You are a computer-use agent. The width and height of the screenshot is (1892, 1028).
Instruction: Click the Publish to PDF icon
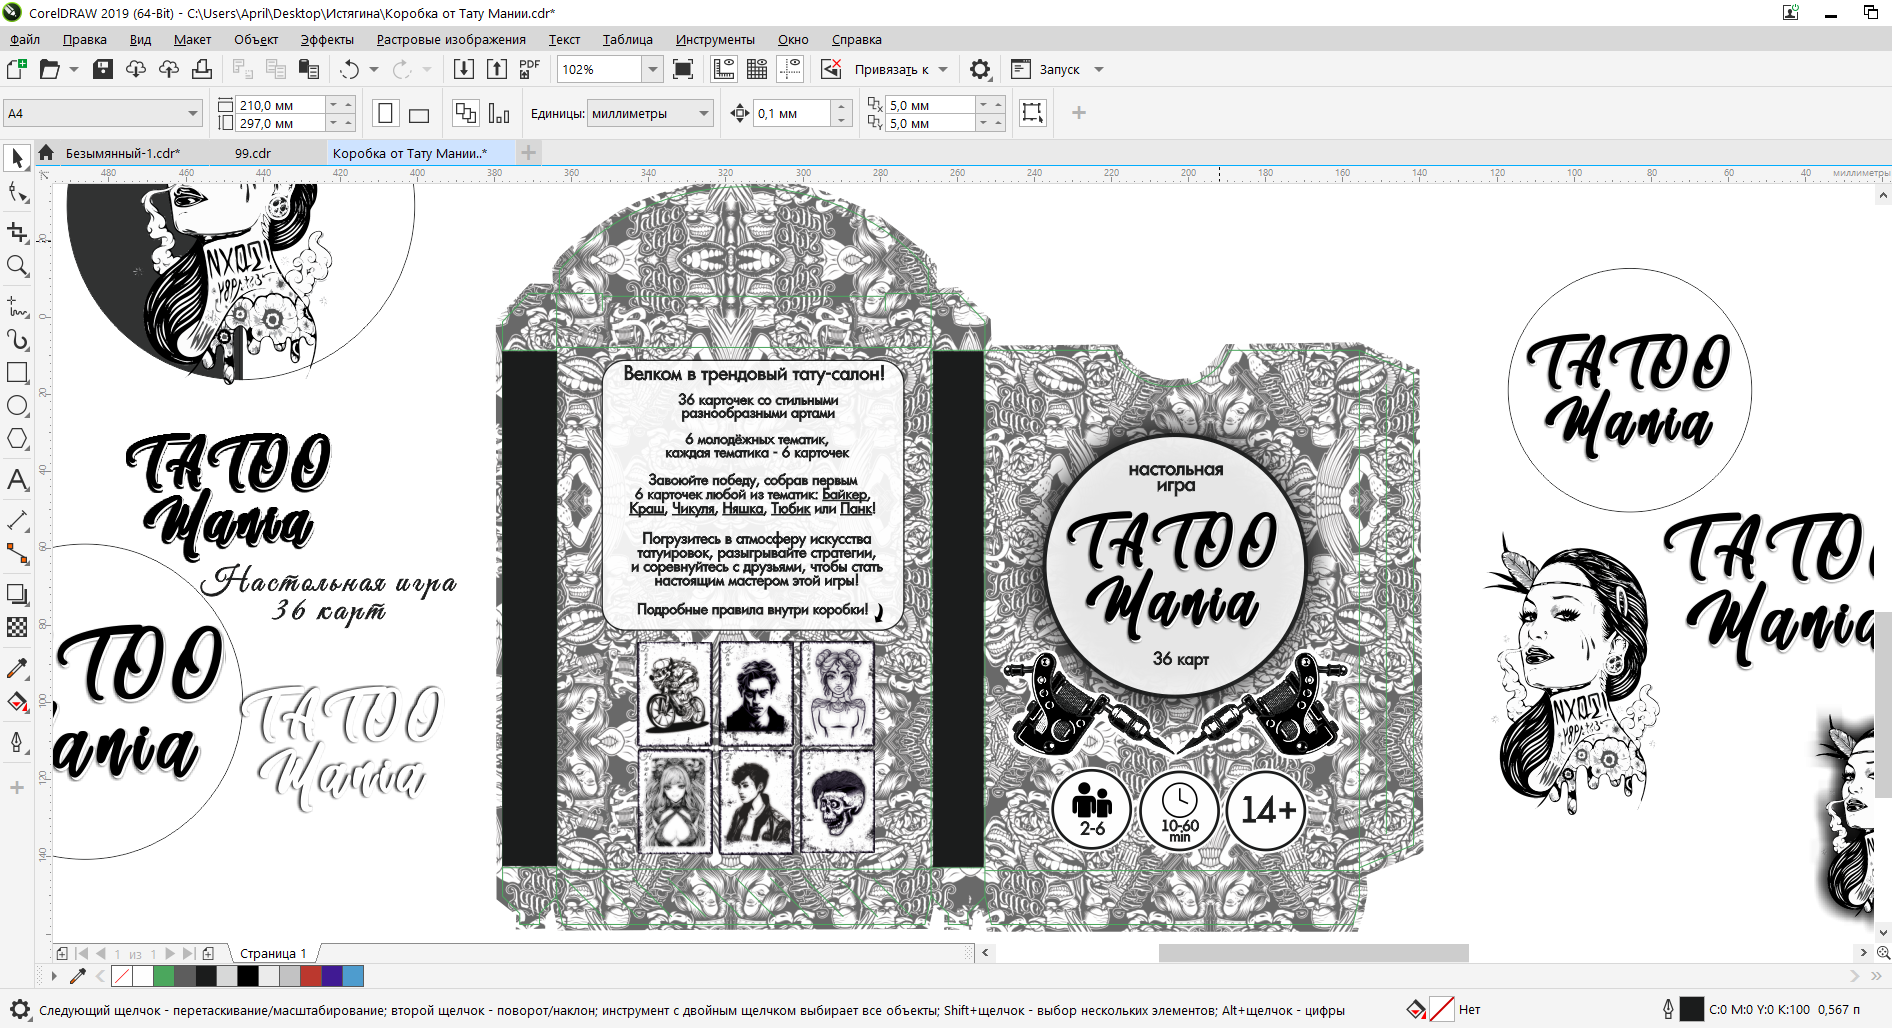pos(529,69)
